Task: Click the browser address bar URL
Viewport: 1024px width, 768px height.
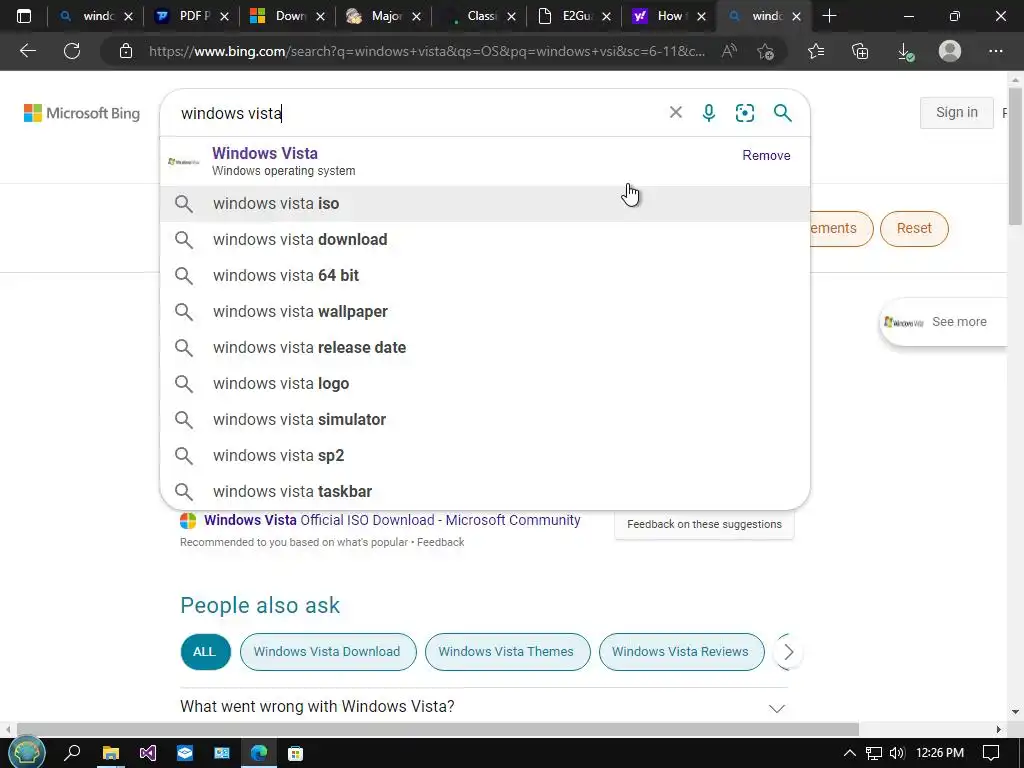Action: coord(427,51)
